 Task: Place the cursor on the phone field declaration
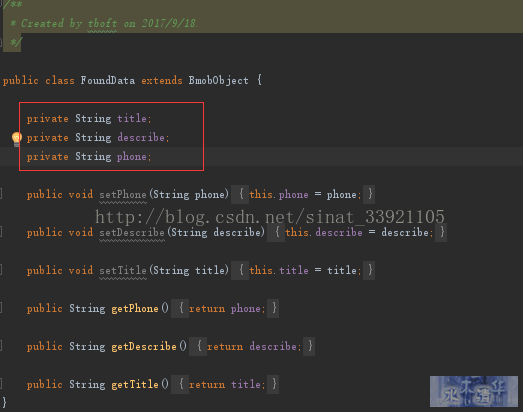[x=89, y=156]
